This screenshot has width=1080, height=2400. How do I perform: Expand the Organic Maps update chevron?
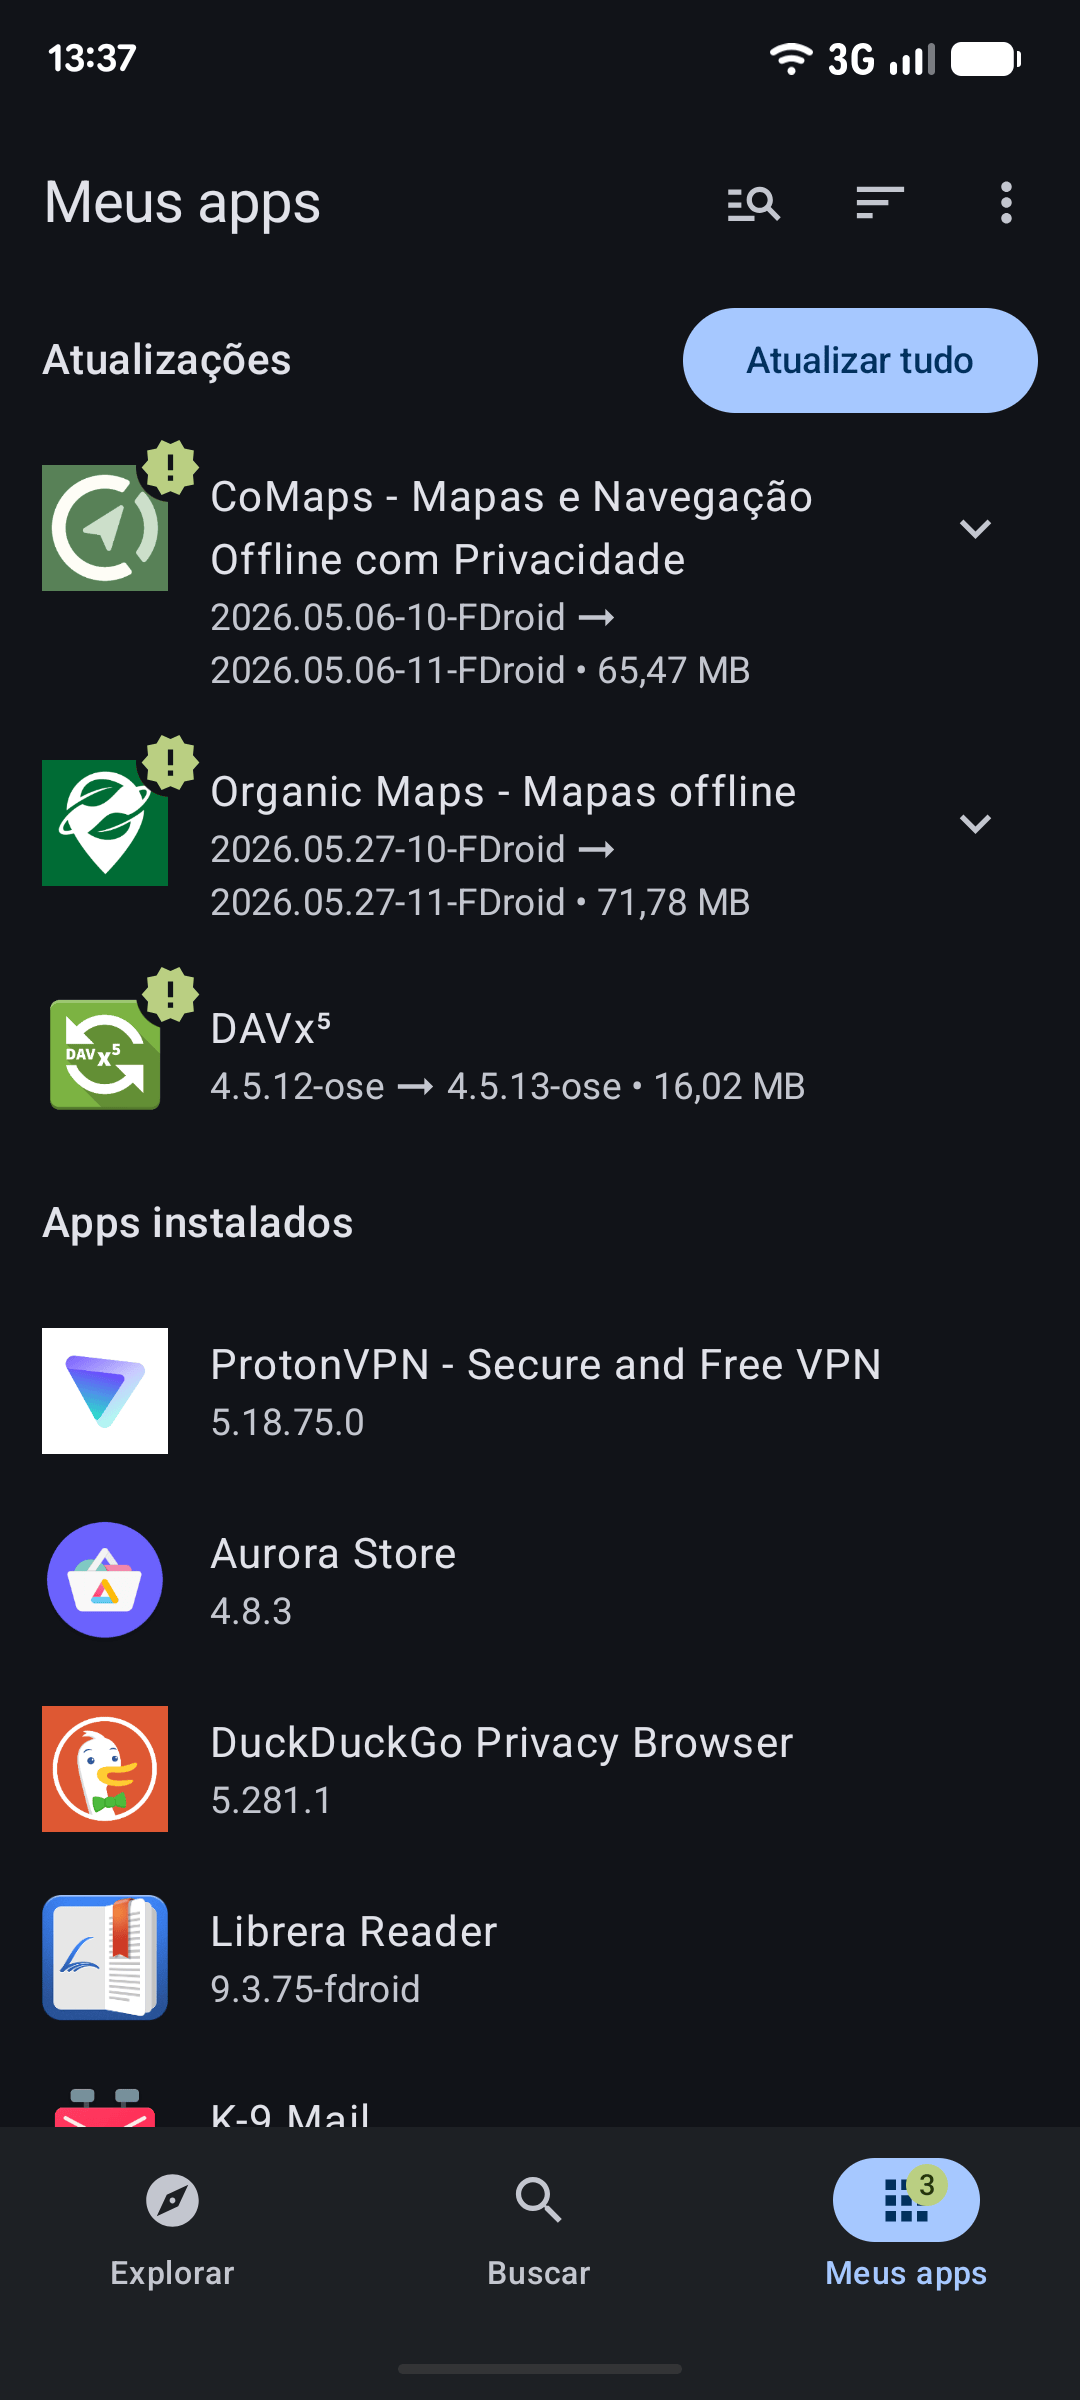(x=975, y=823)
